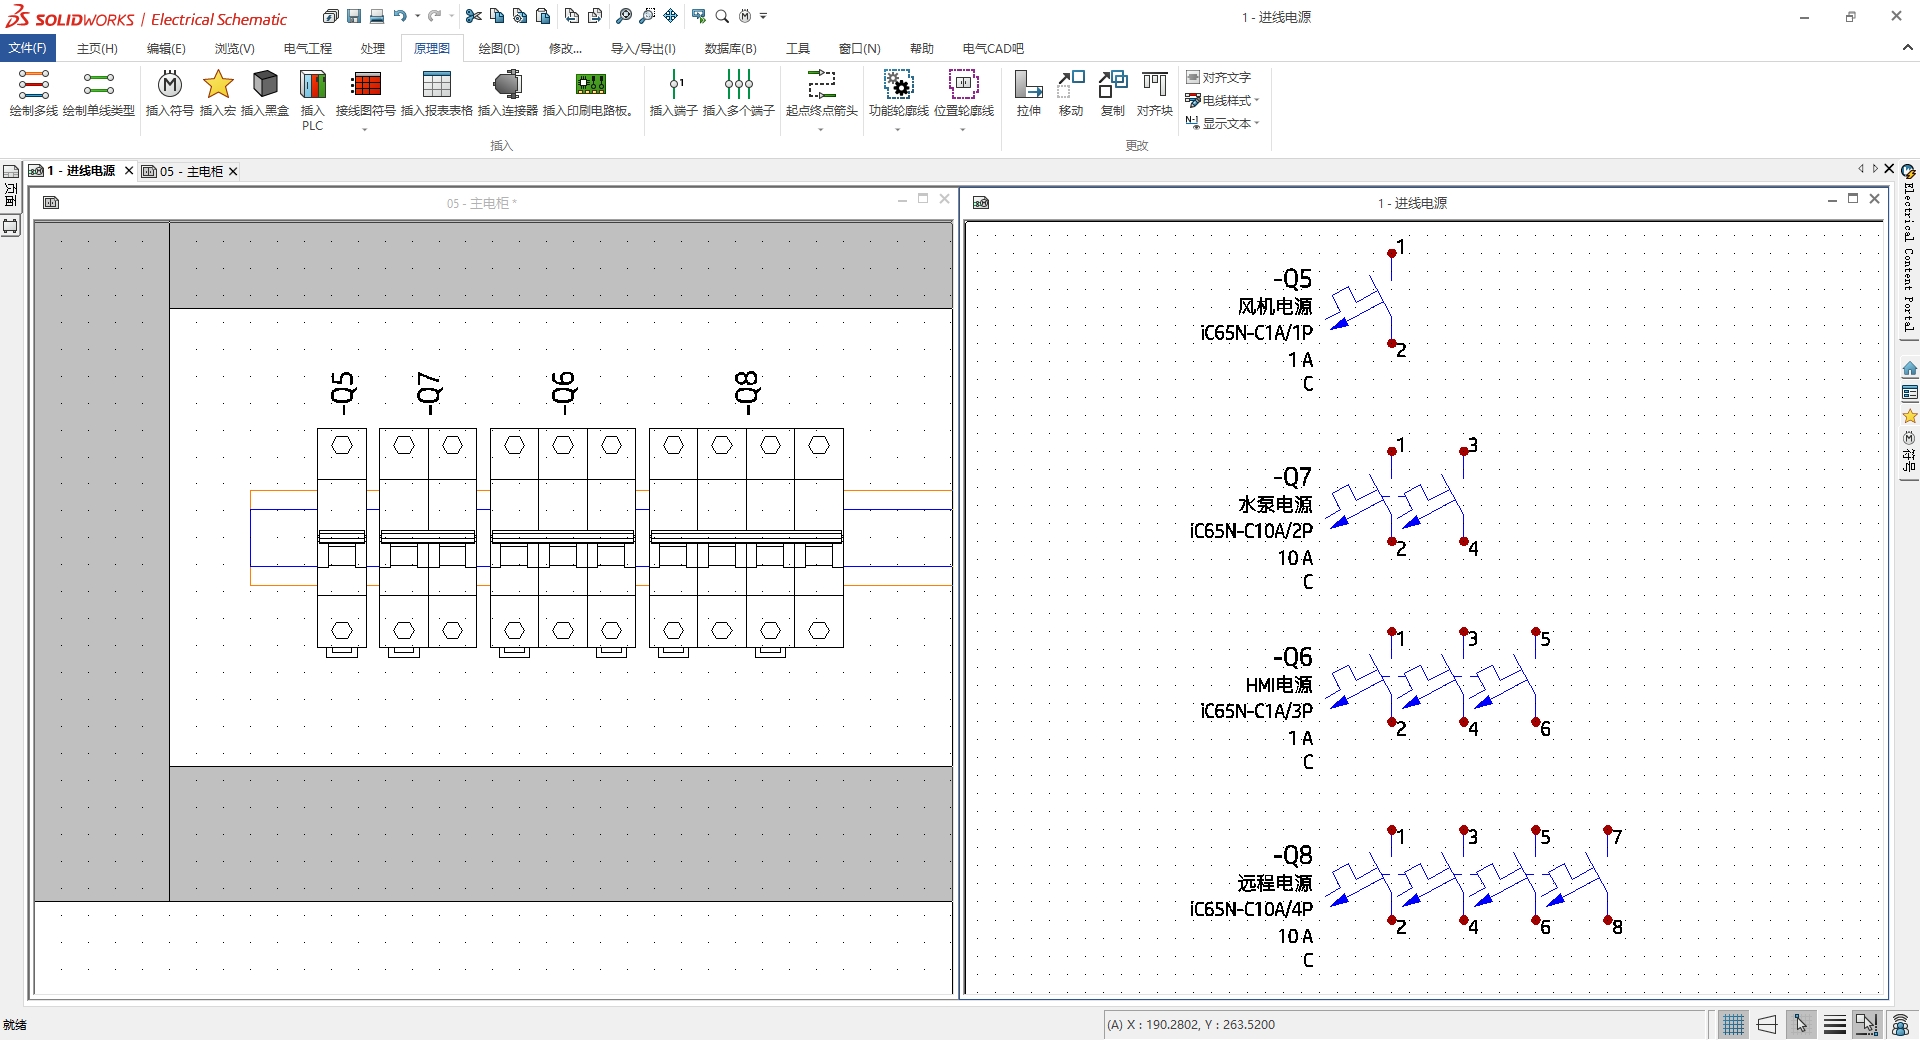Select 插入连接器 (Insert Connector) tool
The image size is (1920, 1040).
pyautogui.click(x=507, y=84)
